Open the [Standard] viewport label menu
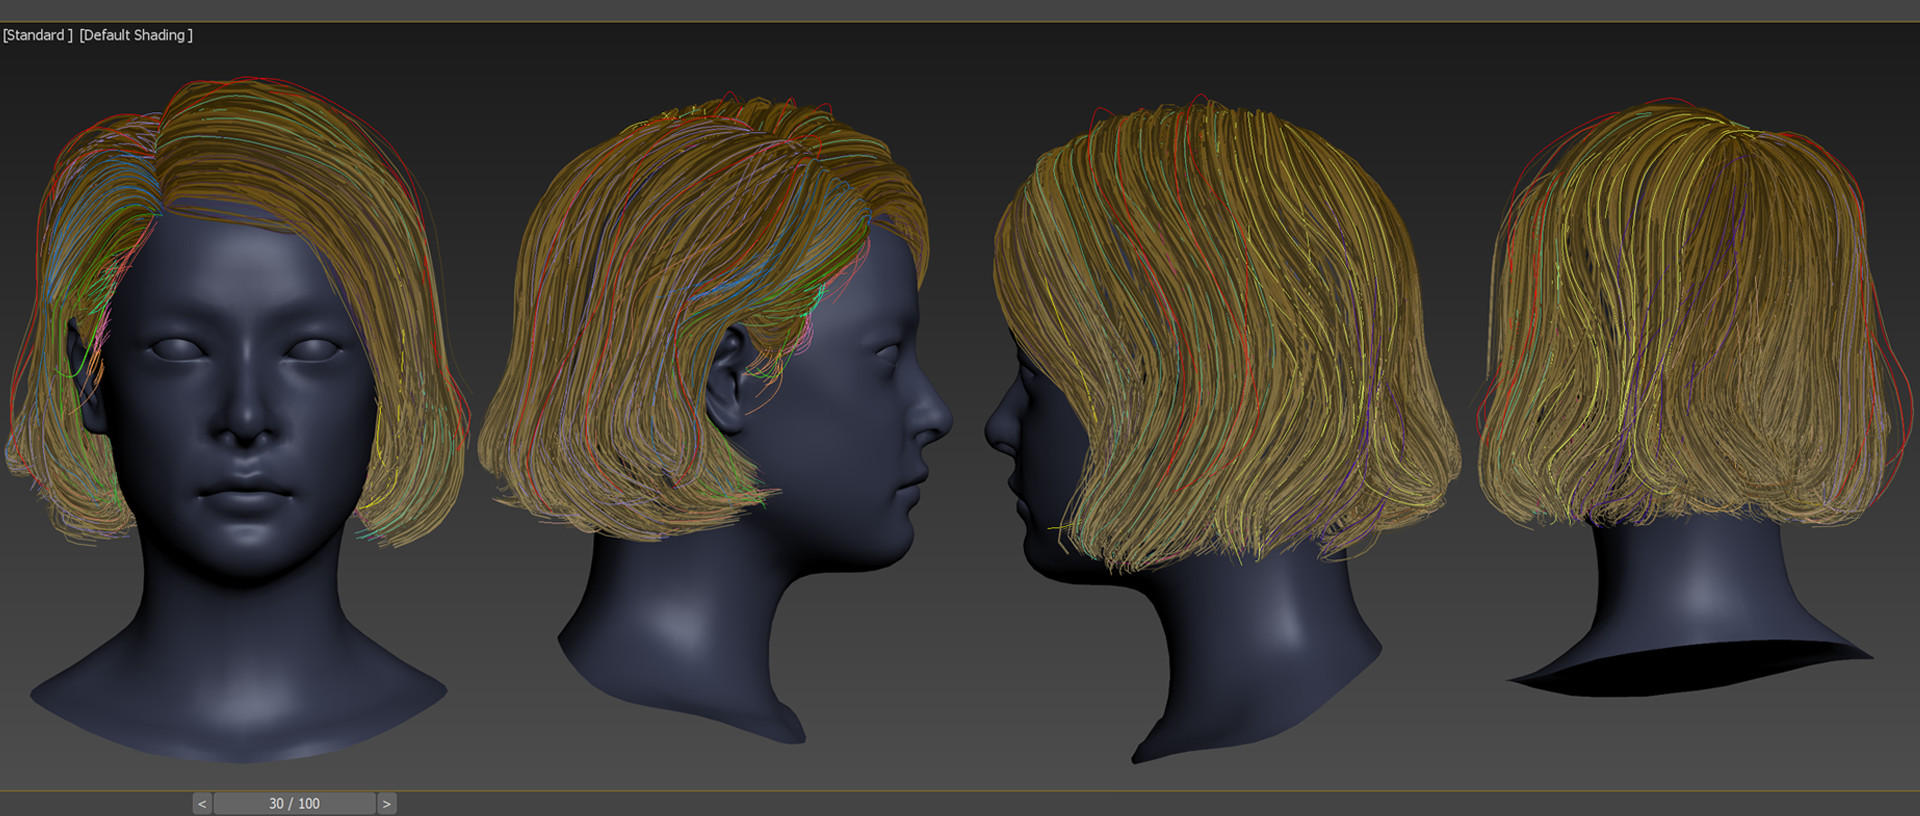 tap(37, 35)
